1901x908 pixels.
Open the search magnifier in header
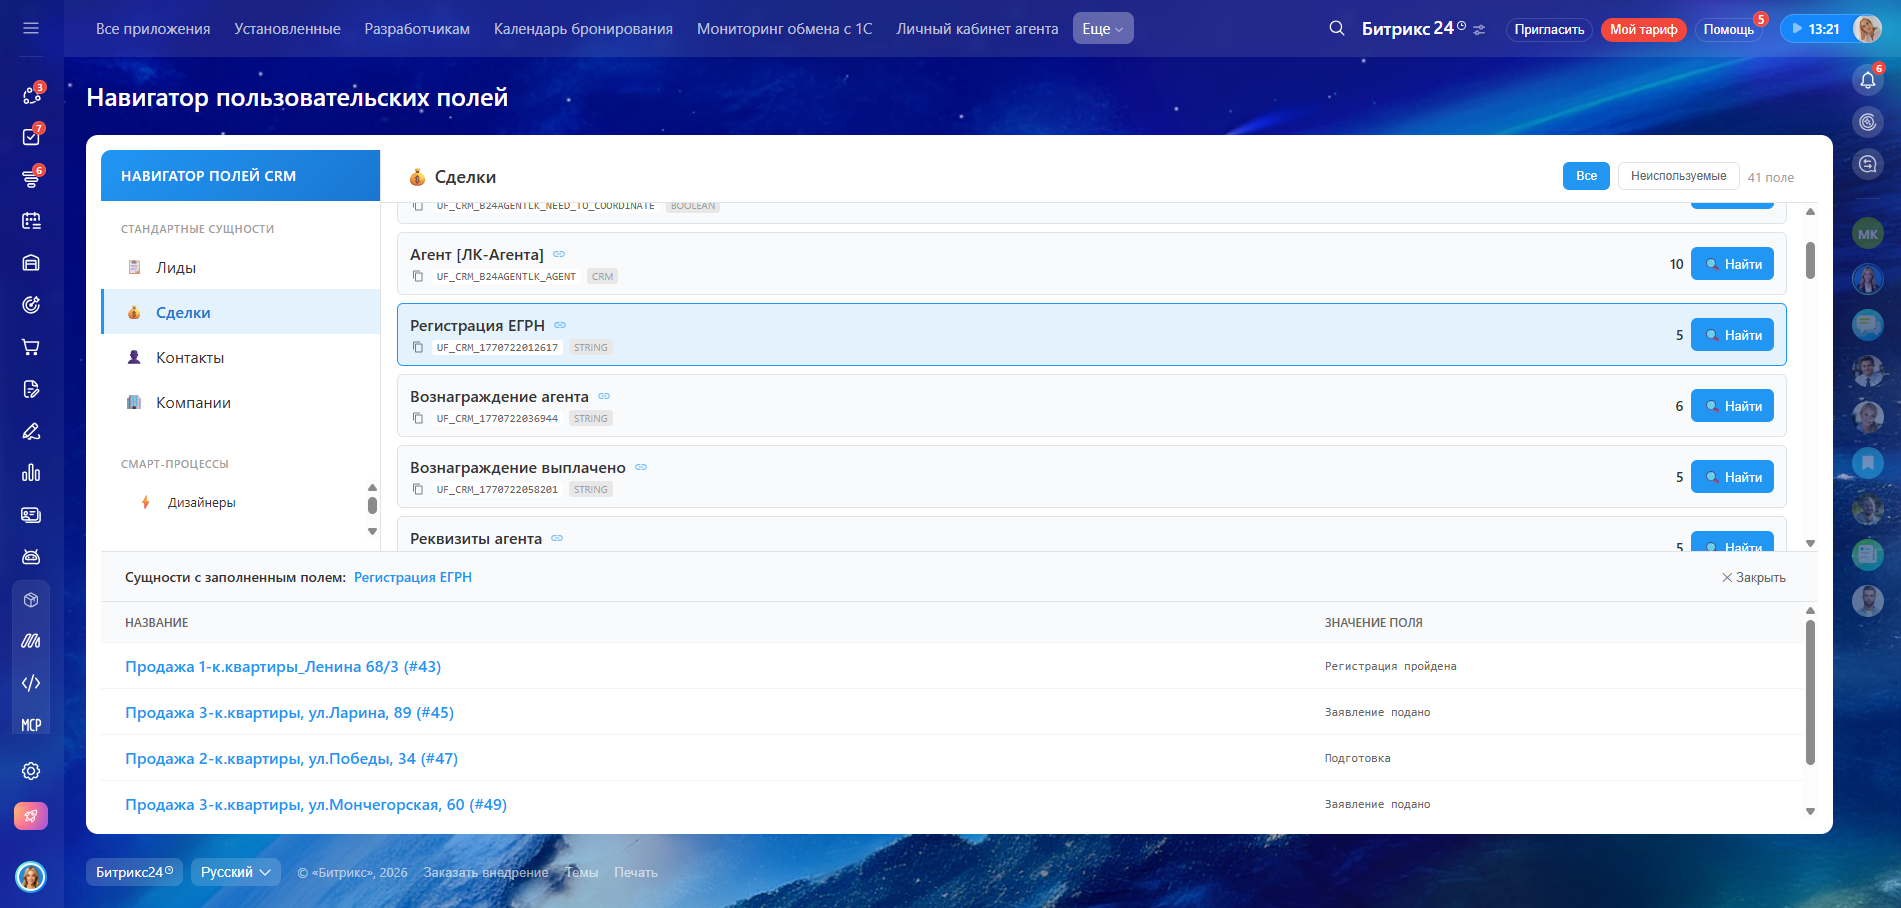coord(1336,28)
